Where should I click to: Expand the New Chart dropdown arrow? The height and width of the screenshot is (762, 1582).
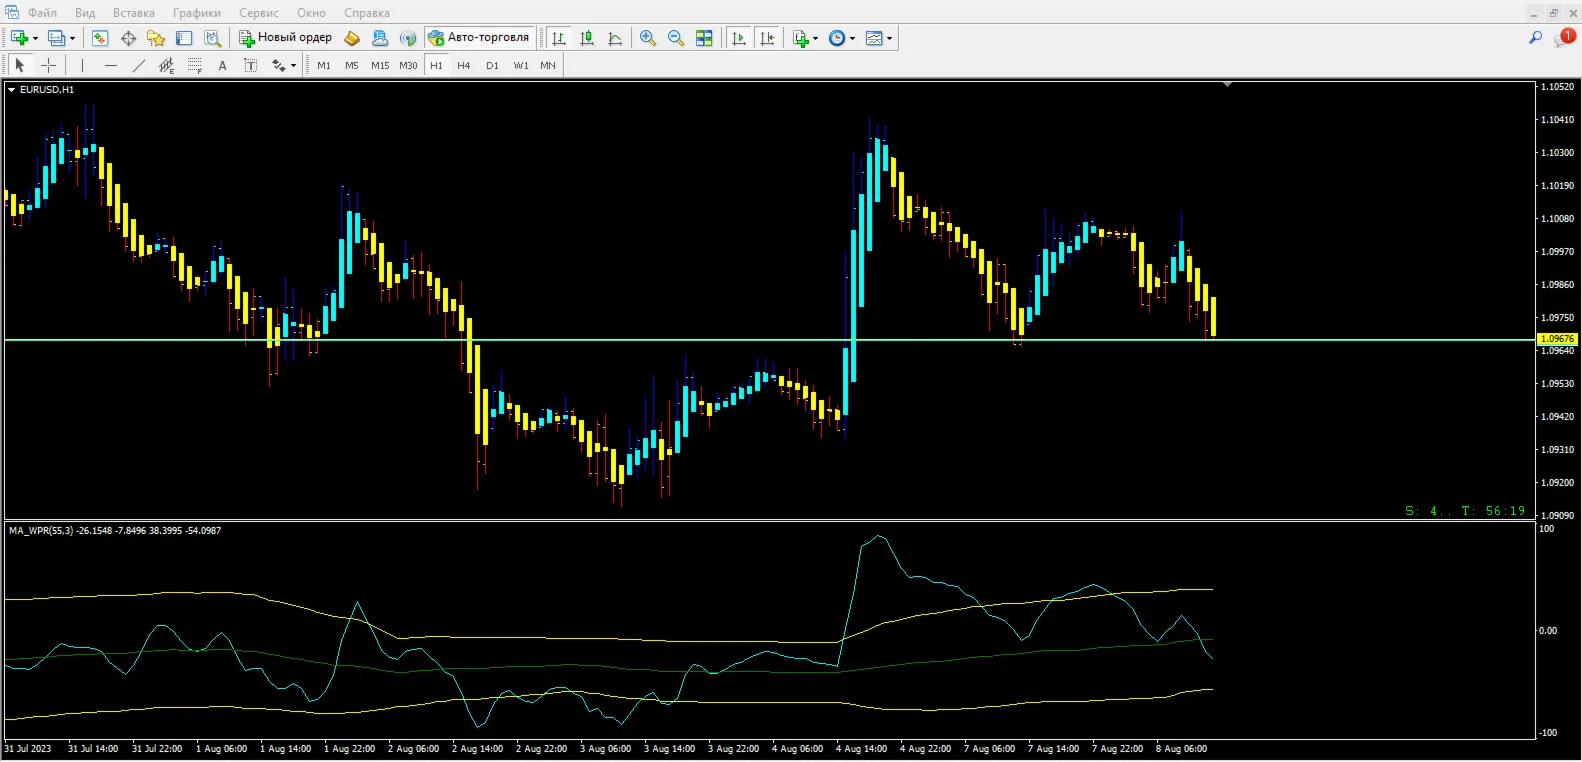click(36, 38)
